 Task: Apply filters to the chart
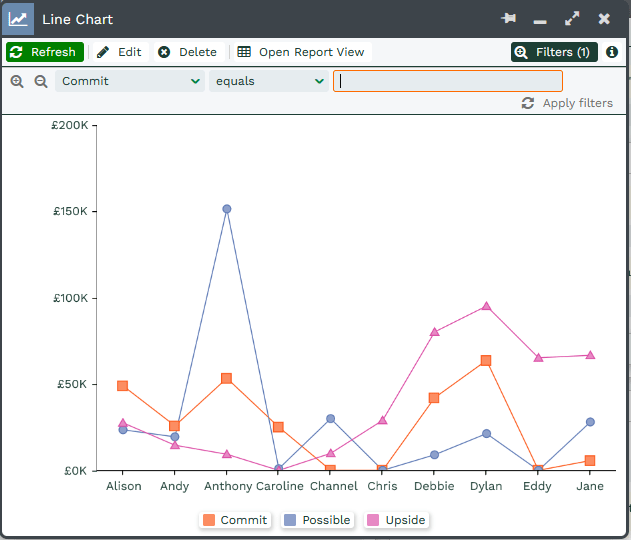pyautogui.click(x=567, y=103)
